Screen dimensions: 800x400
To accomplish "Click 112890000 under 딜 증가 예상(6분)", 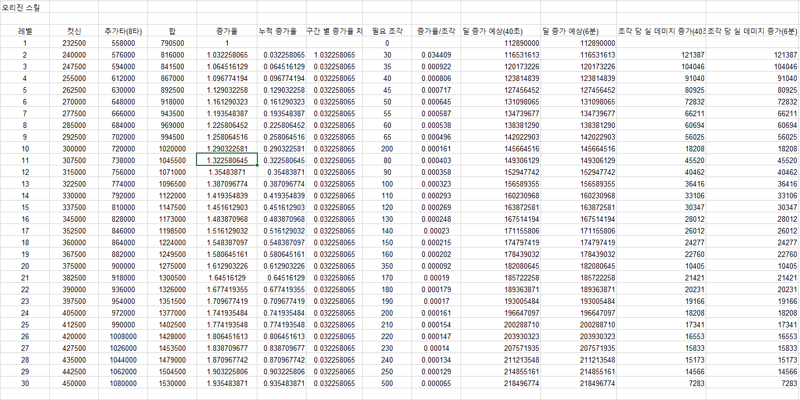I will (579, 43).
